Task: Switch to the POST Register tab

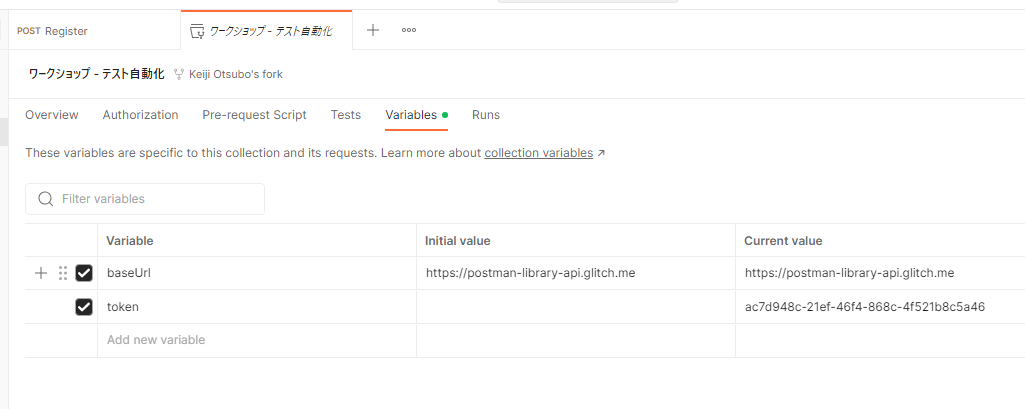Action: pyautogui.click(x=95, y=31)
